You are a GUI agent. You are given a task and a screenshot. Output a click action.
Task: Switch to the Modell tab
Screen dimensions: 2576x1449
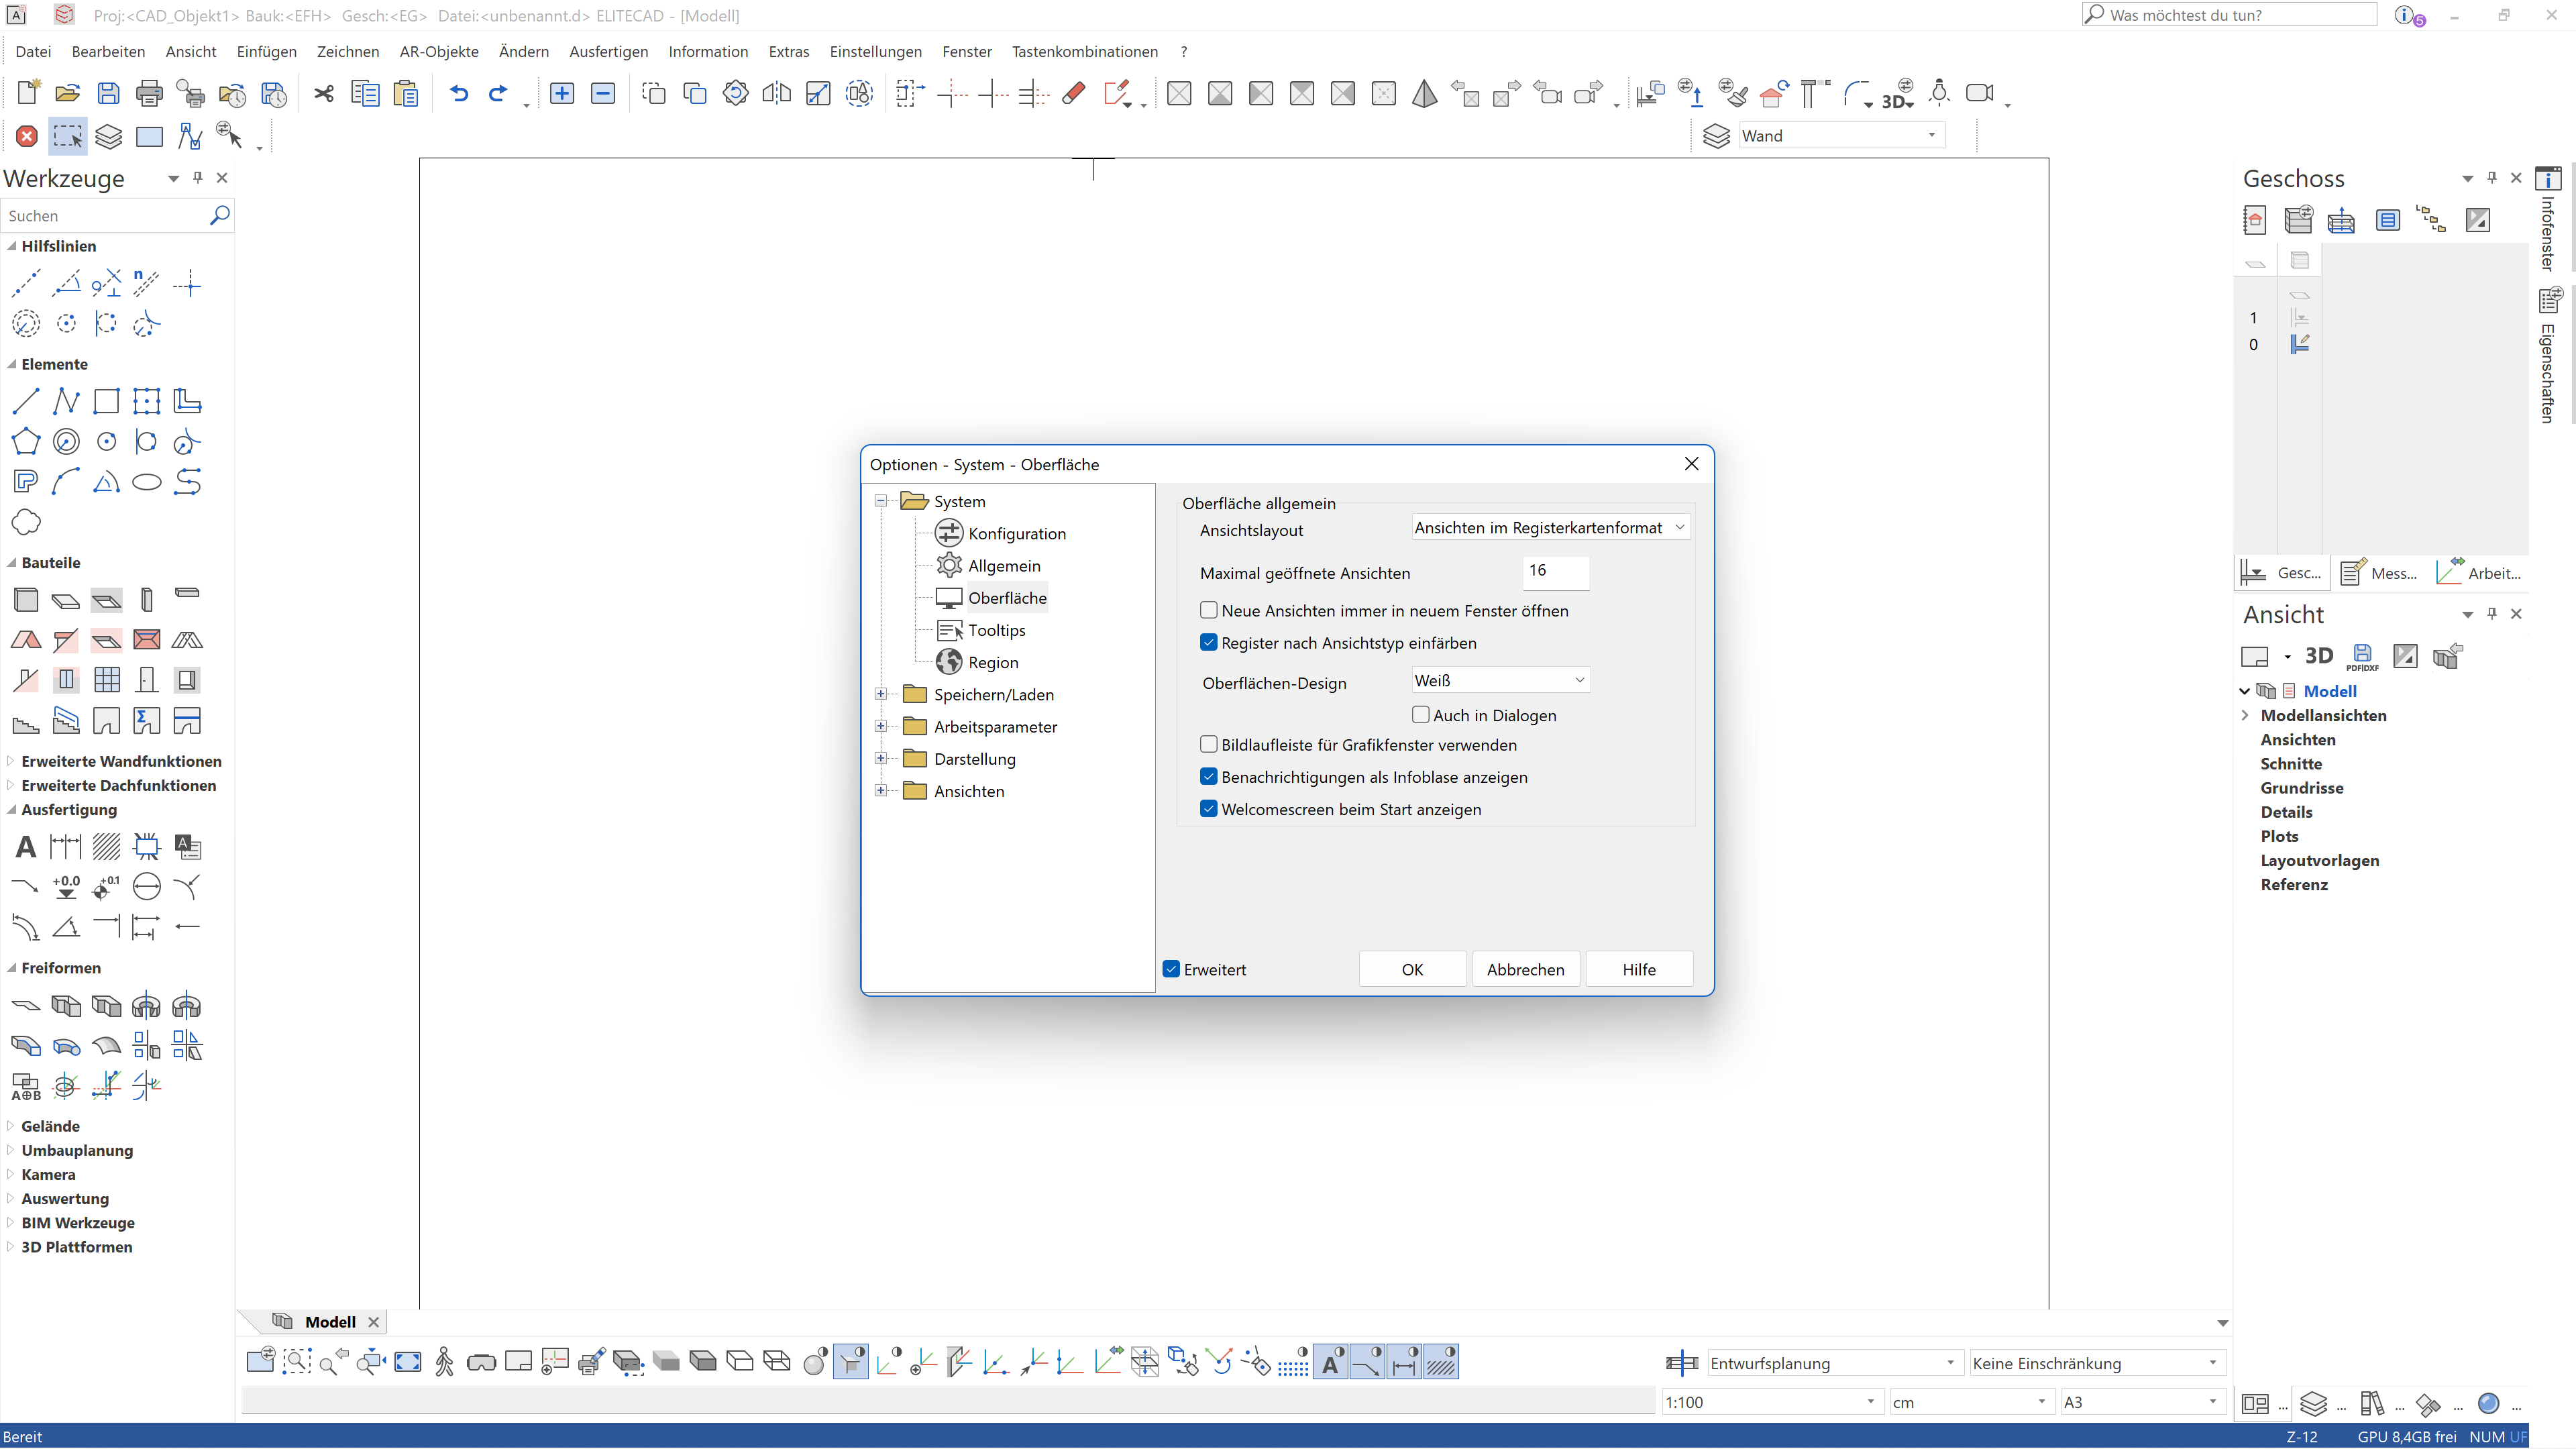pyautogui.click(x=330, y=1322)
